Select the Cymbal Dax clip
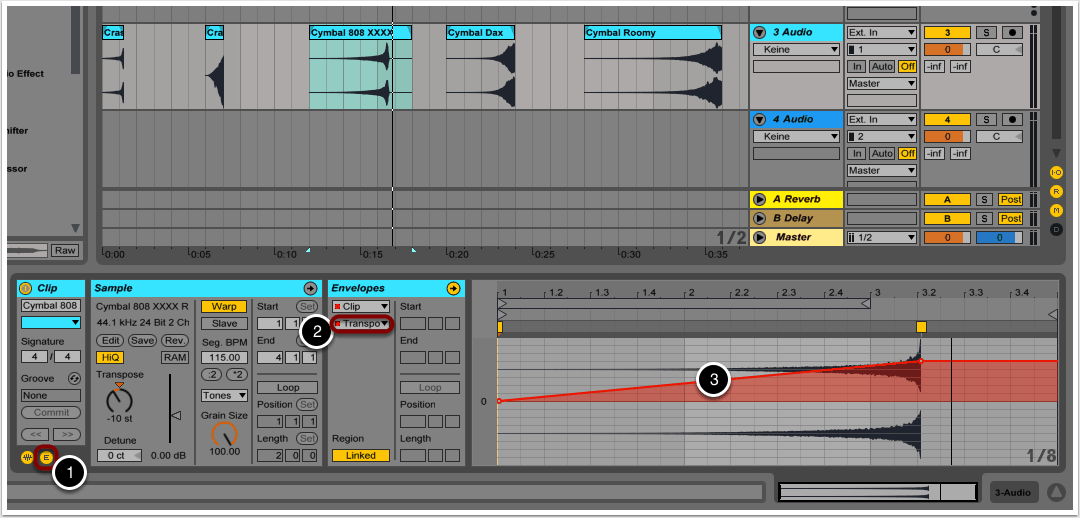This screenshot has height=518, width=1080. (479, 33)
